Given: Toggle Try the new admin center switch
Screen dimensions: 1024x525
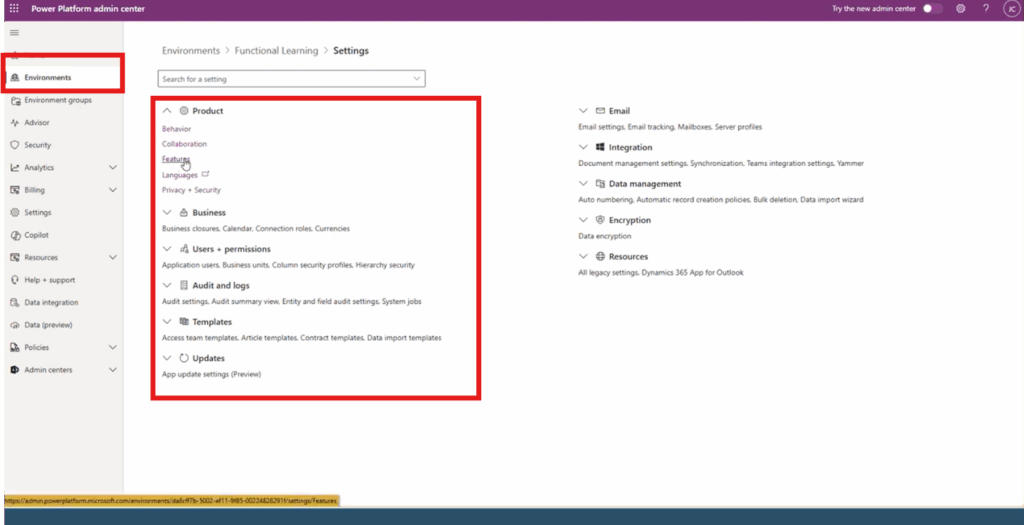Looking at the screenshot, I should pos(933,8).
